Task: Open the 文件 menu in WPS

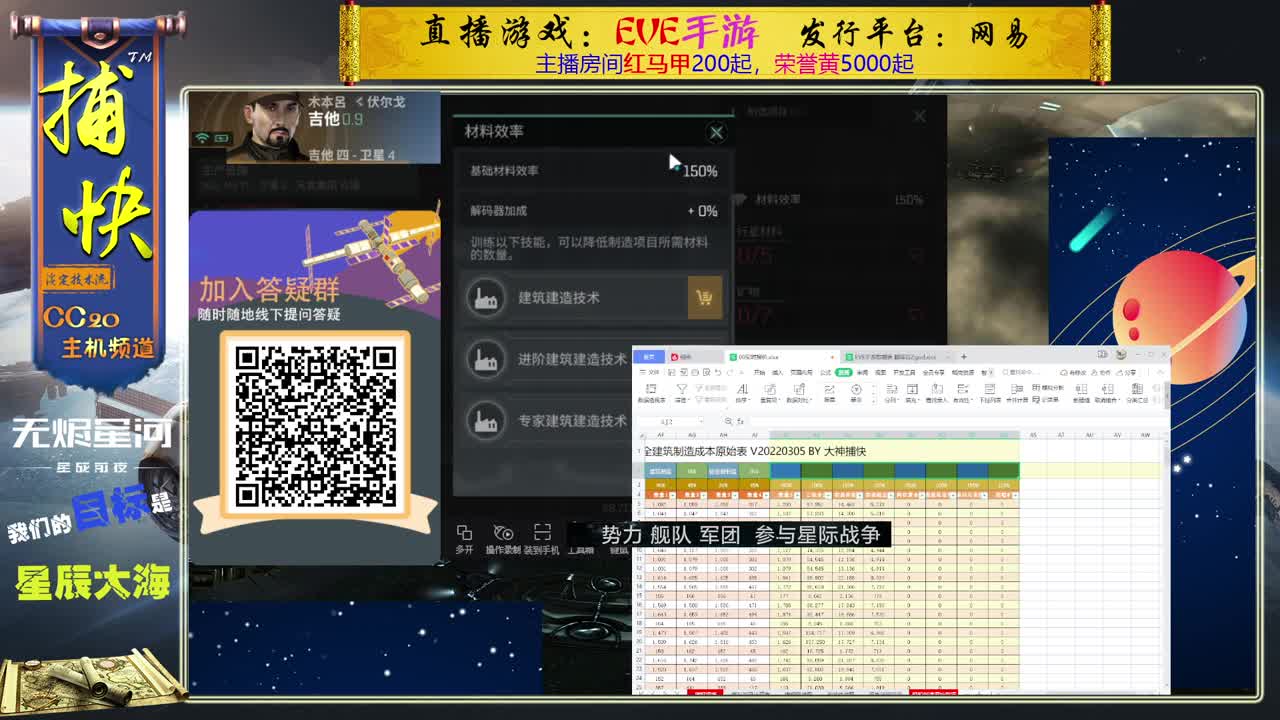Action: (652, 372)
